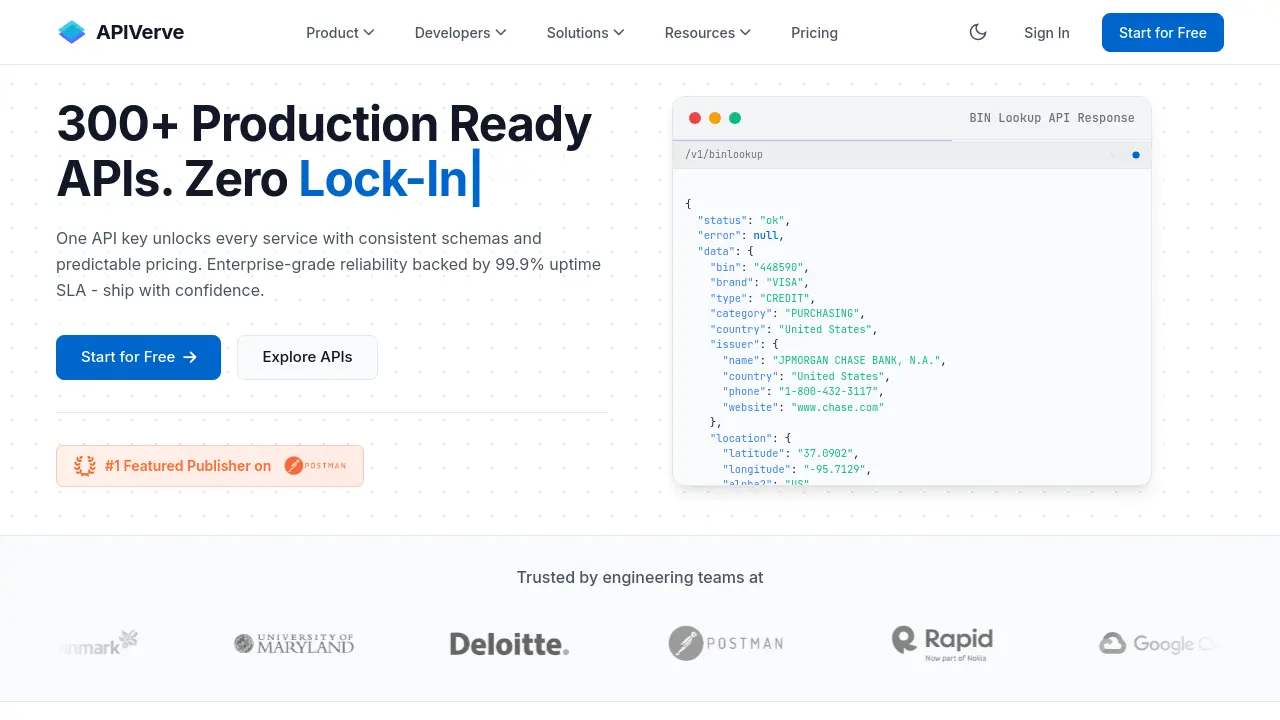Go to the Pricing page
1280x720 pixels.
[x=814, y=33]
